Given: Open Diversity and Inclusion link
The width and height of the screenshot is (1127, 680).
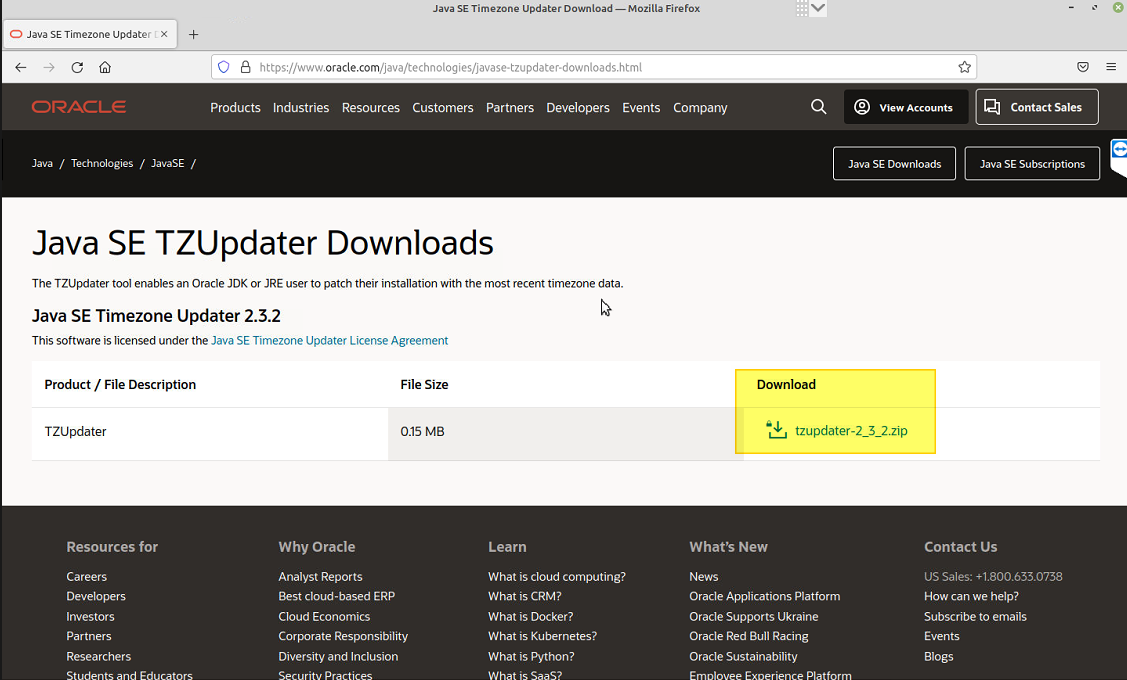Looking at the screenshot, I should tap(338, 656).
